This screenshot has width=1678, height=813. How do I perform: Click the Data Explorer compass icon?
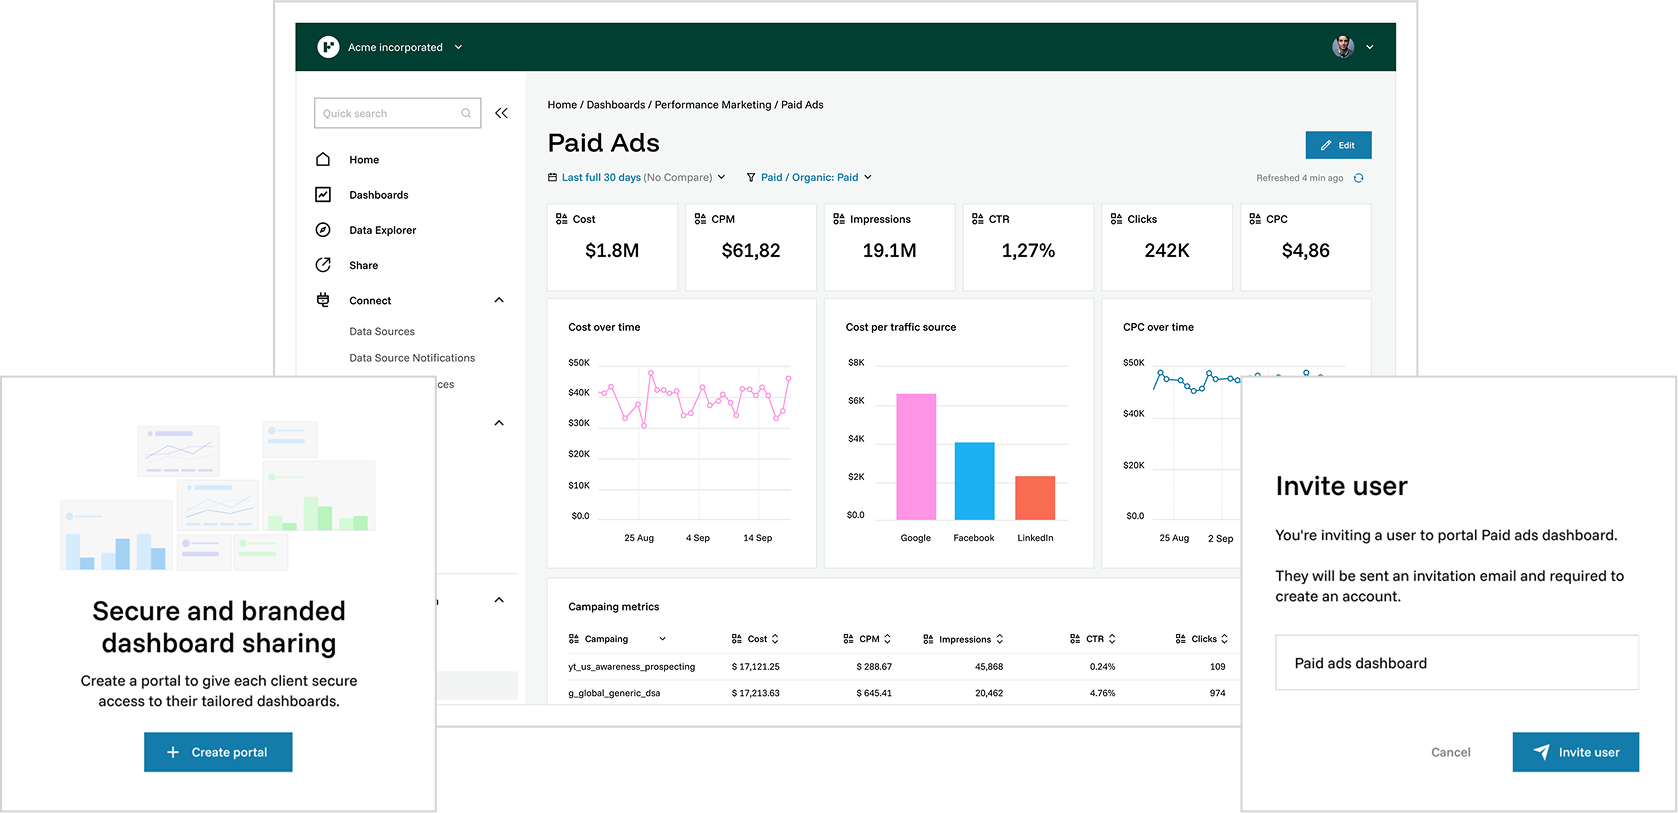pos(323,230)
